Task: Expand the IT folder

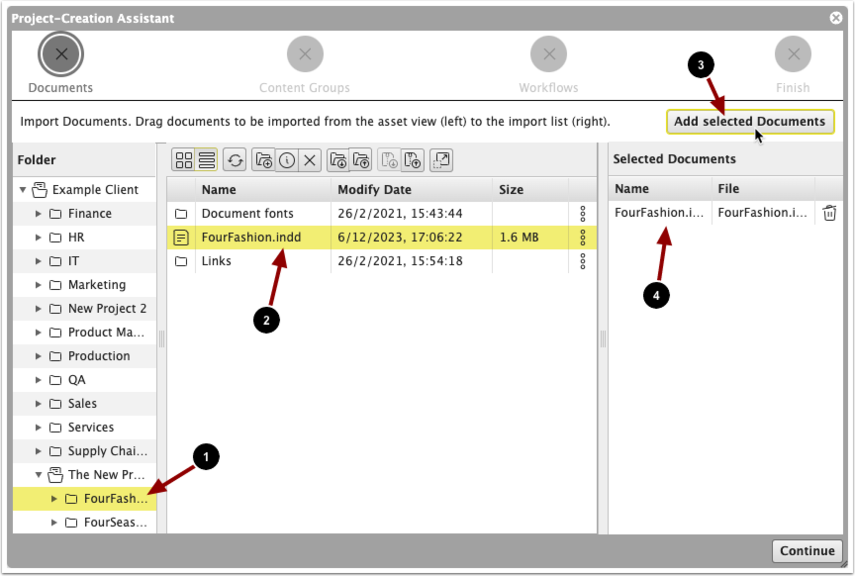Action: [38, 261]
